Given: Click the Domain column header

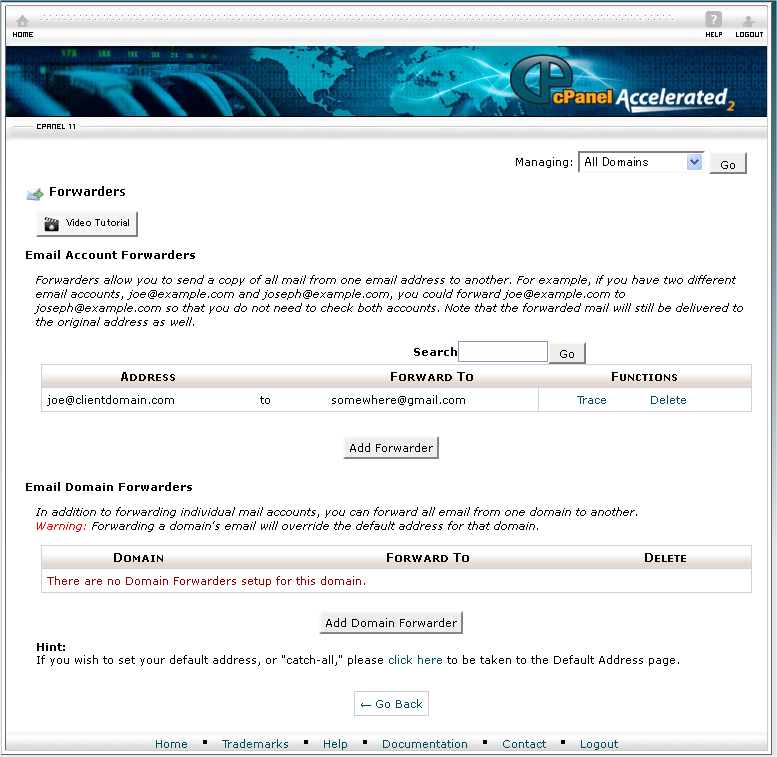Looking at the screenshot, I should (138, 558).
